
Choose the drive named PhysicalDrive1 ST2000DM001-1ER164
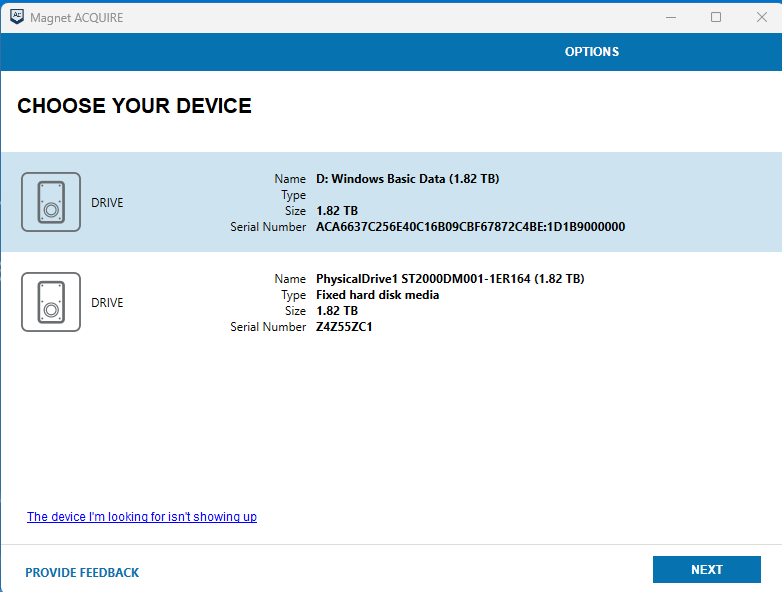click(449, 279)
